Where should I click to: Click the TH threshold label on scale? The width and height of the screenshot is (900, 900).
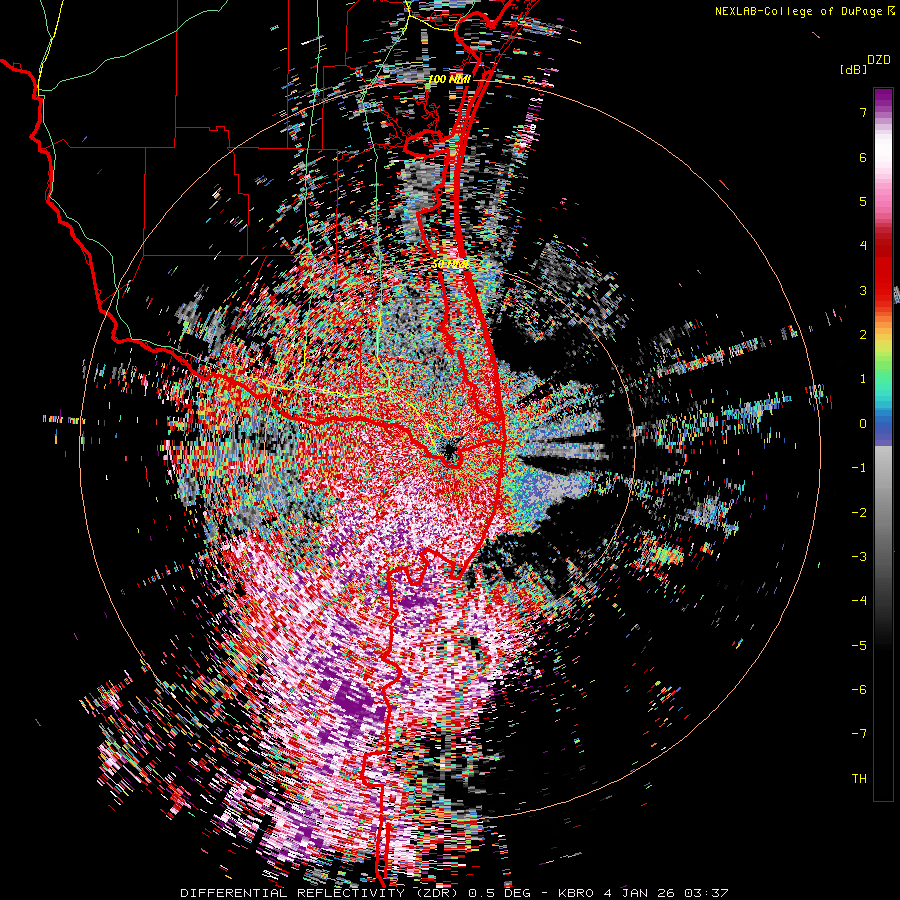click(859, 779)
